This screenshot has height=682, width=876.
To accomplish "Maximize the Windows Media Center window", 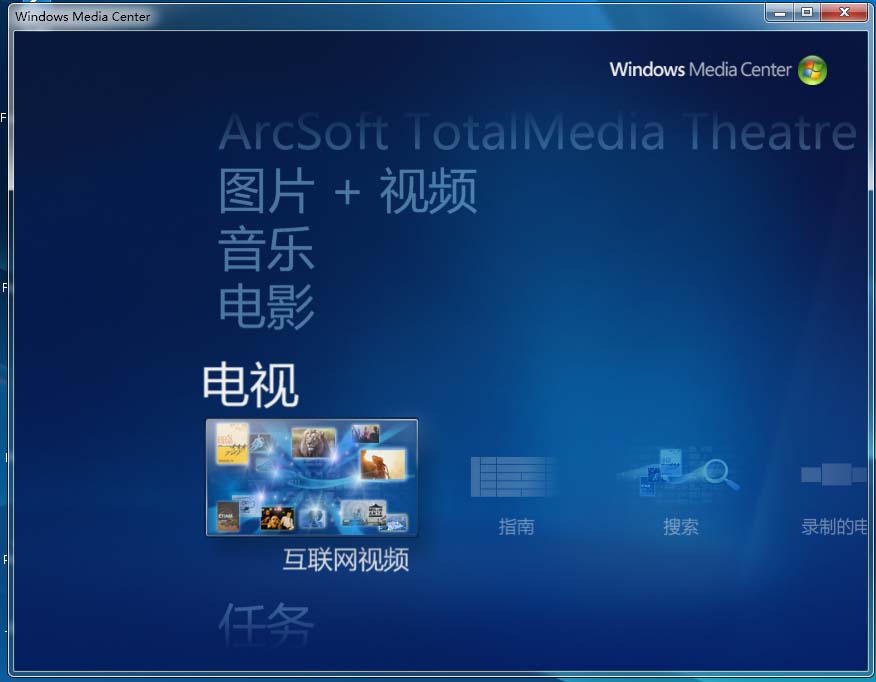I will [x=807, y=12].
